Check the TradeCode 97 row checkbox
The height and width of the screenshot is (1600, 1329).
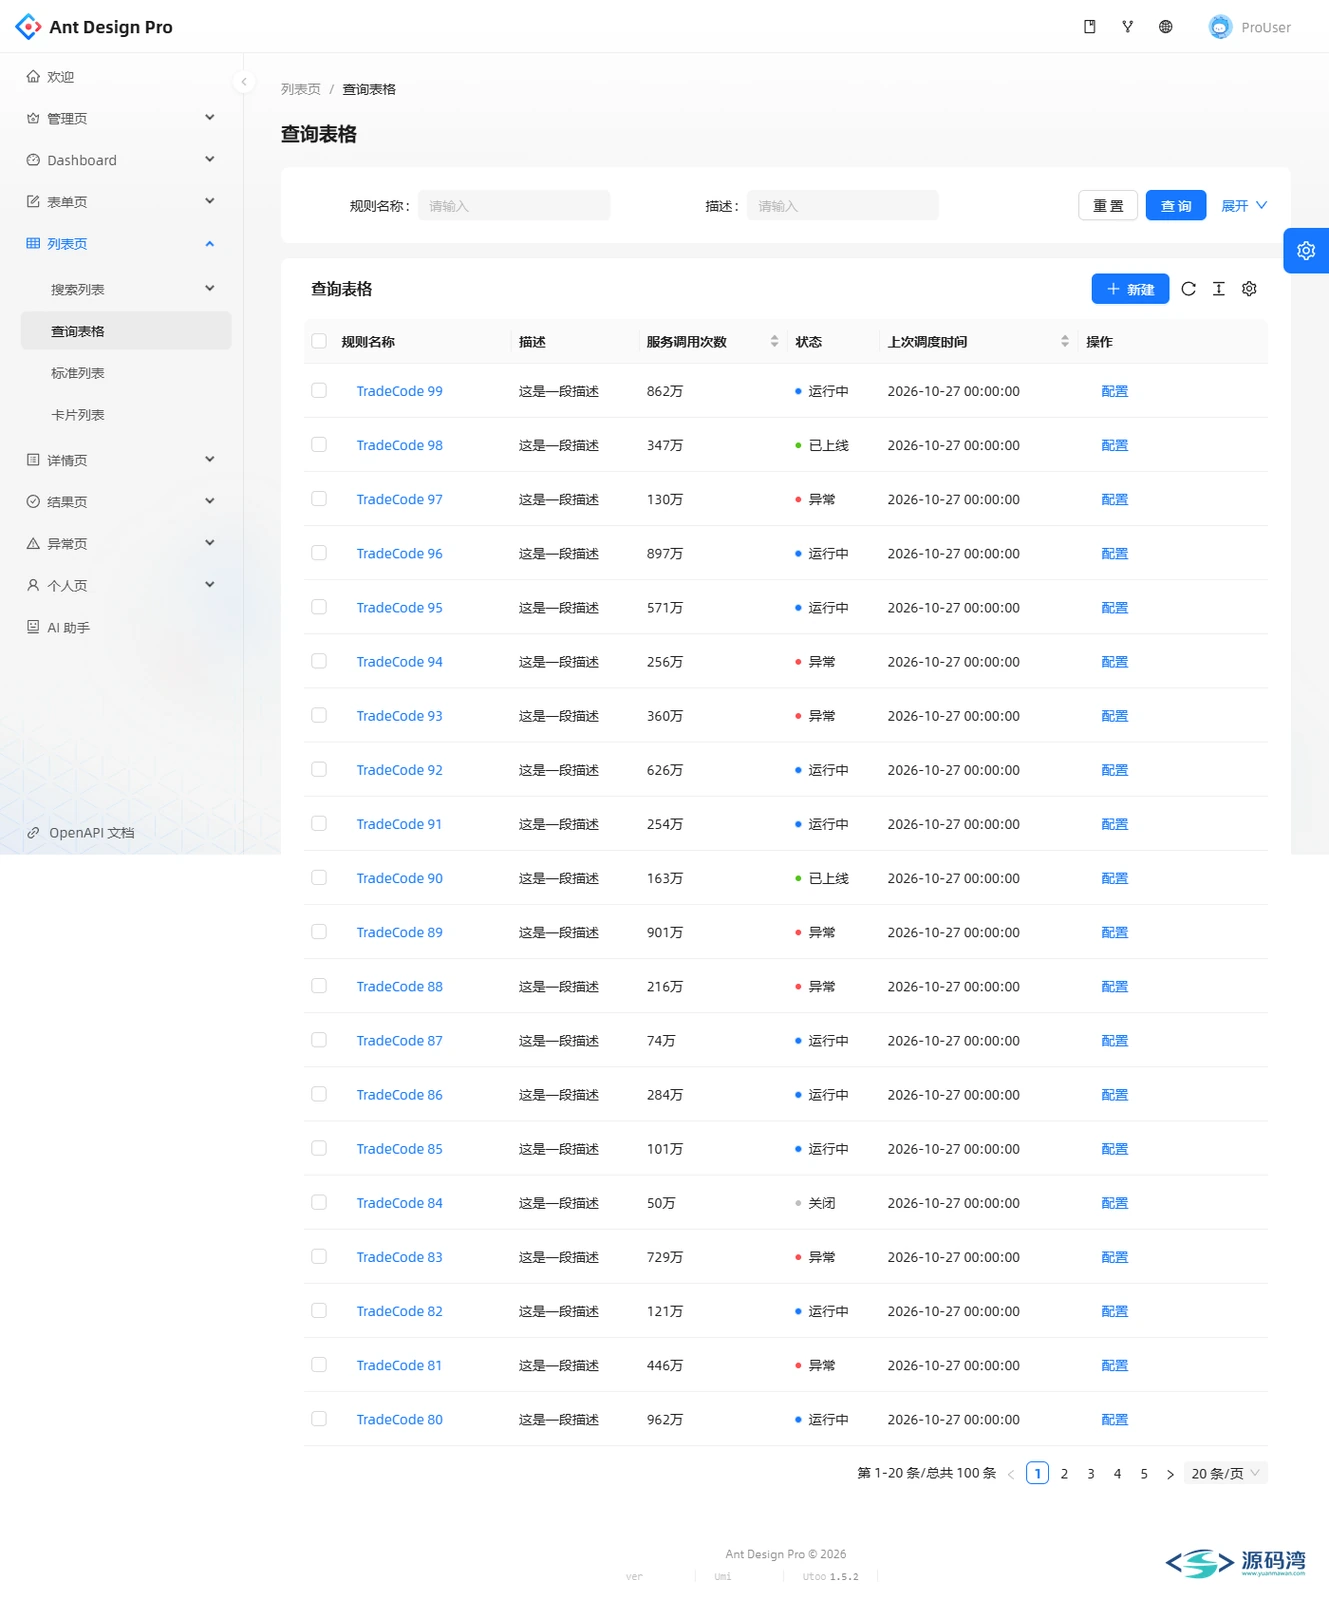coord(319,499)
